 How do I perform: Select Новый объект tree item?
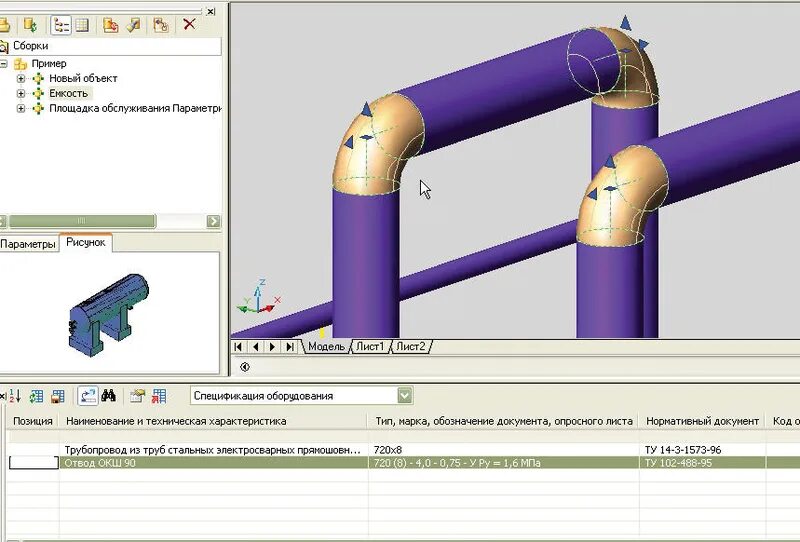83,78
